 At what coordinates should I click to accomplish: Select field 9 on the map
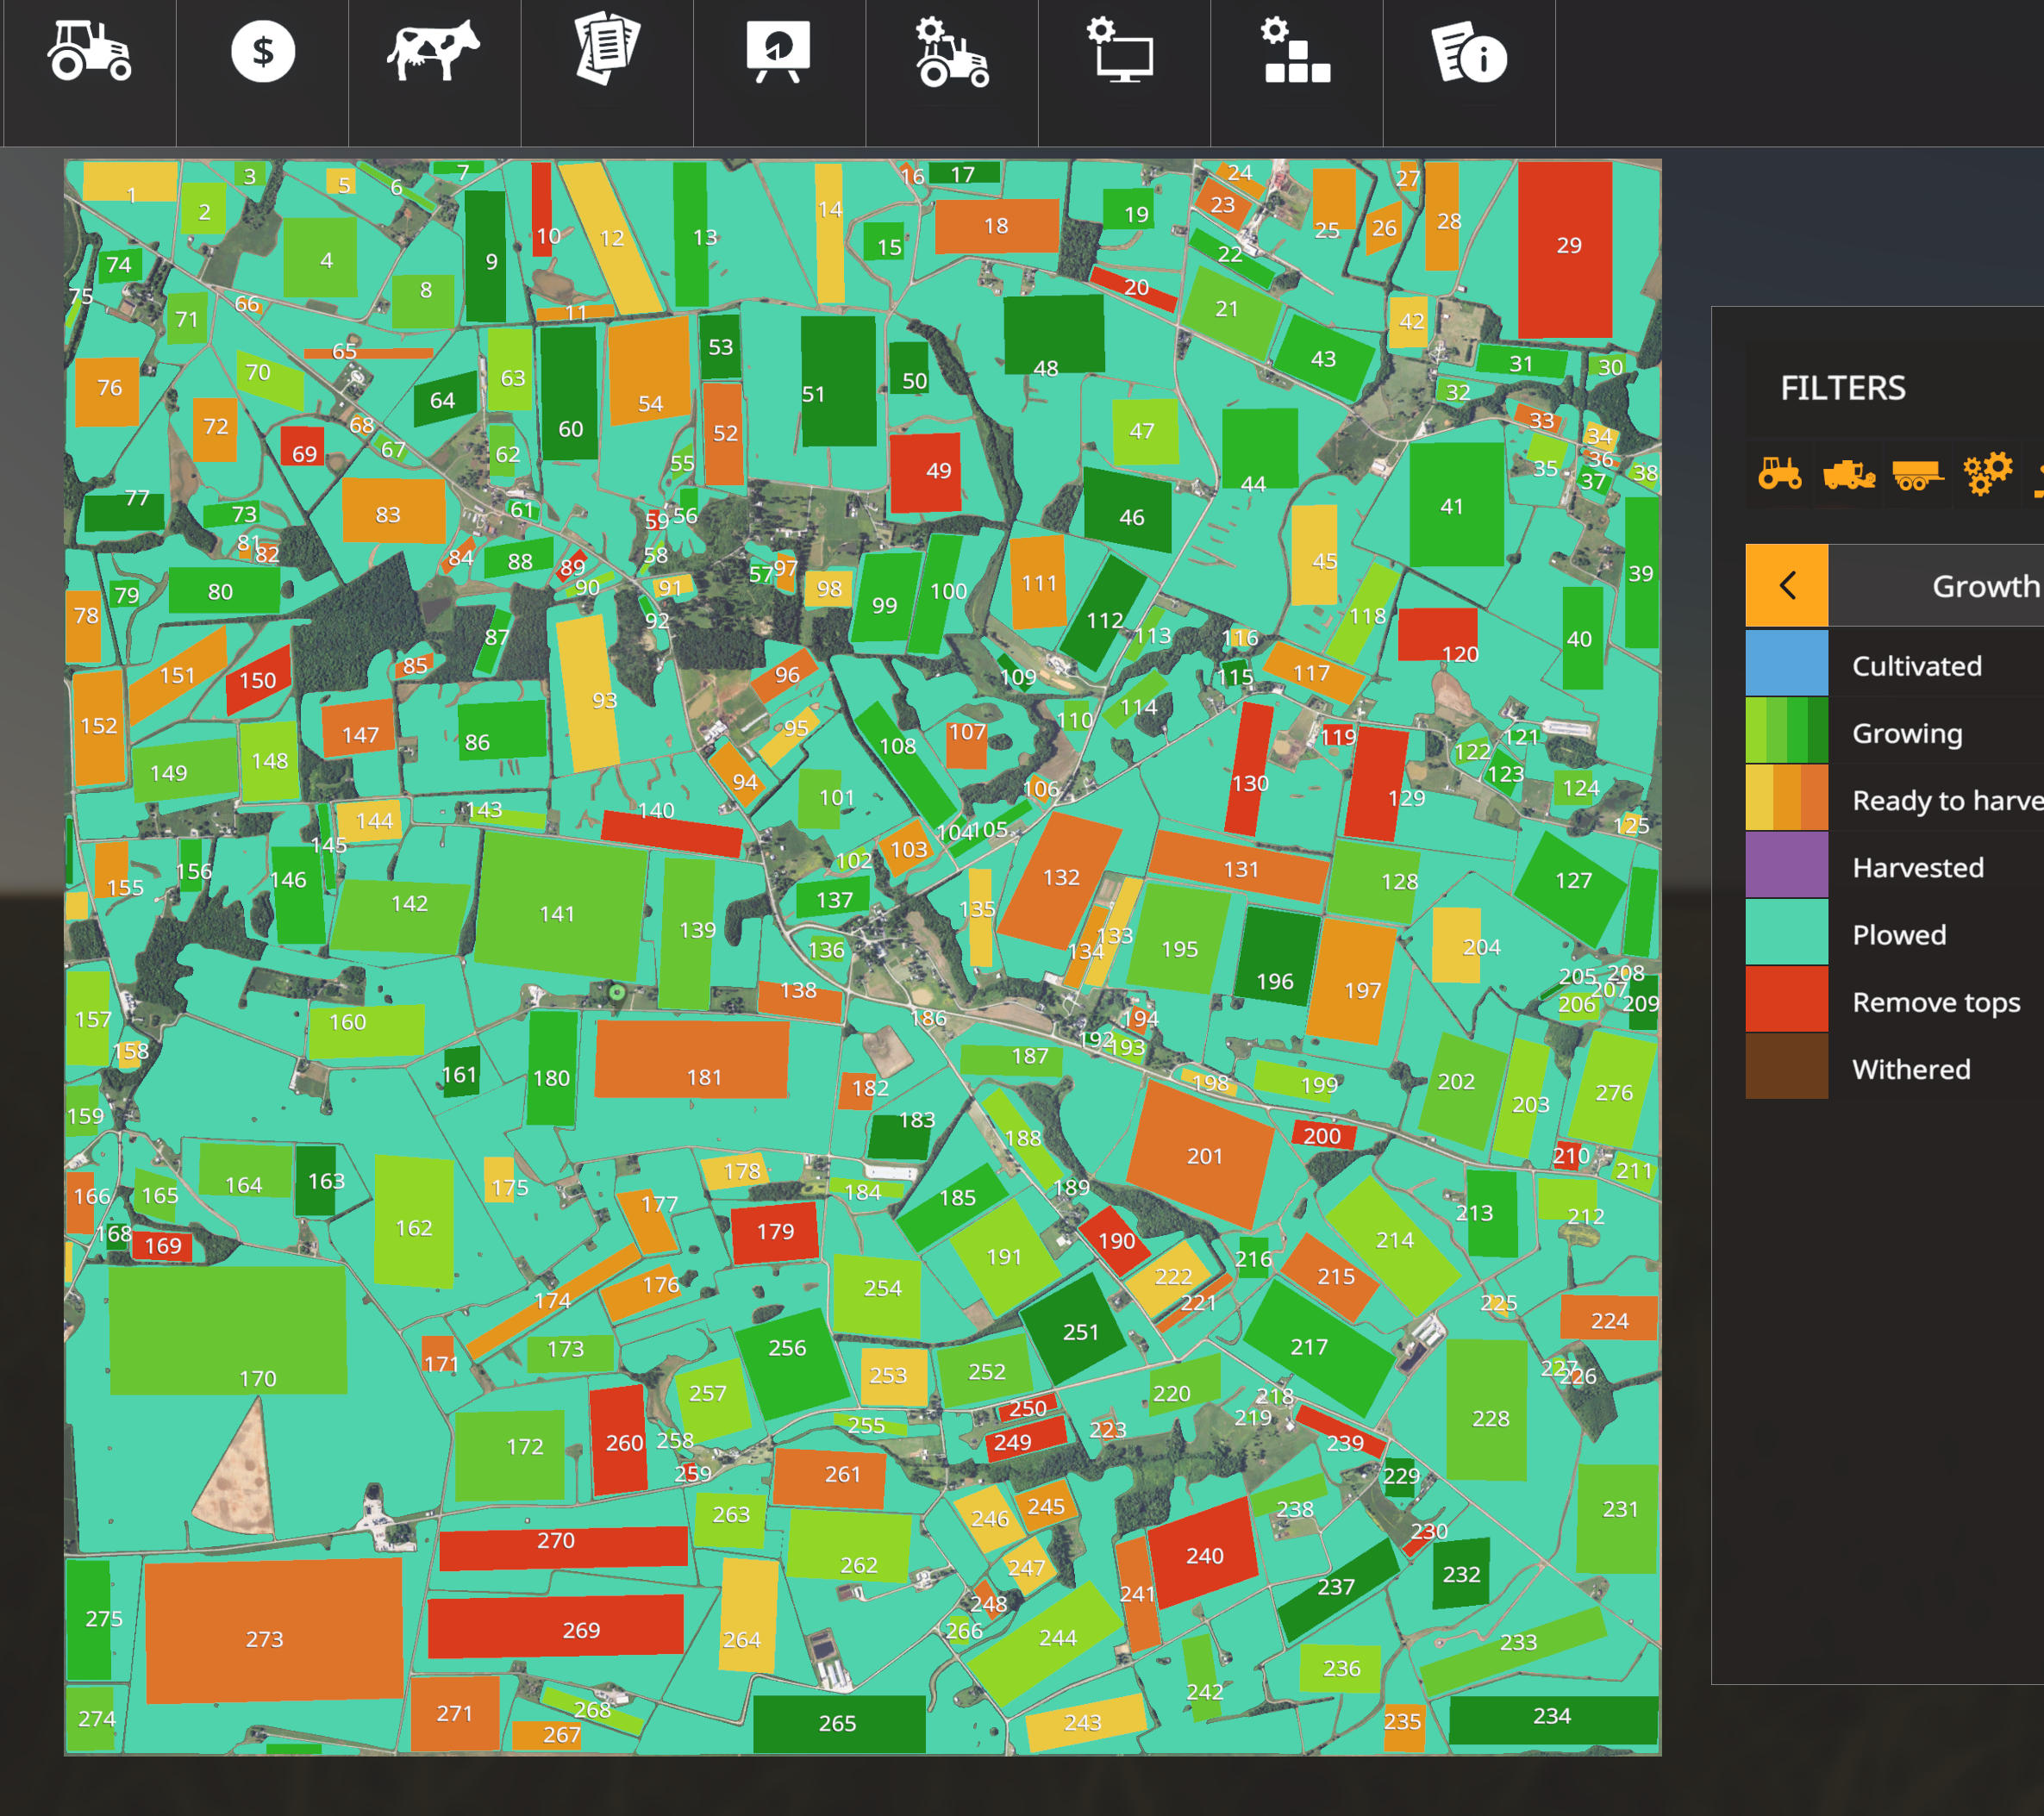(x=486, y=256)
